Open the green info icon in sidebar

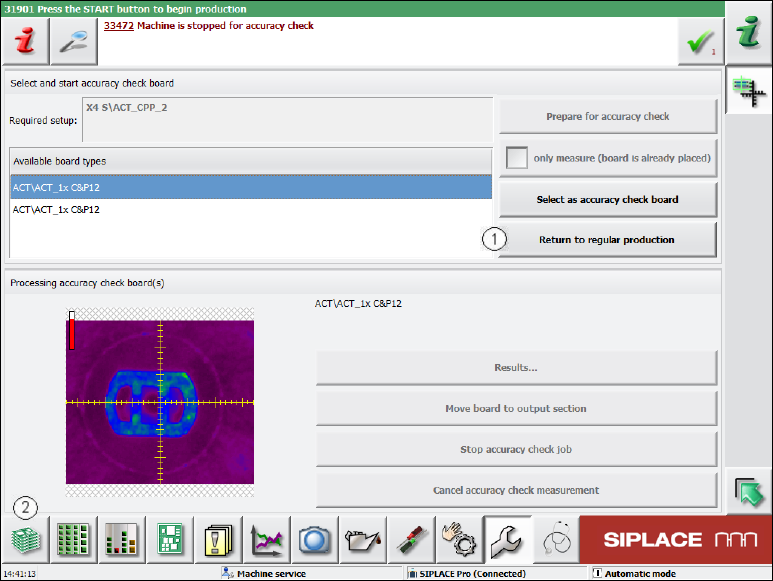748,33
